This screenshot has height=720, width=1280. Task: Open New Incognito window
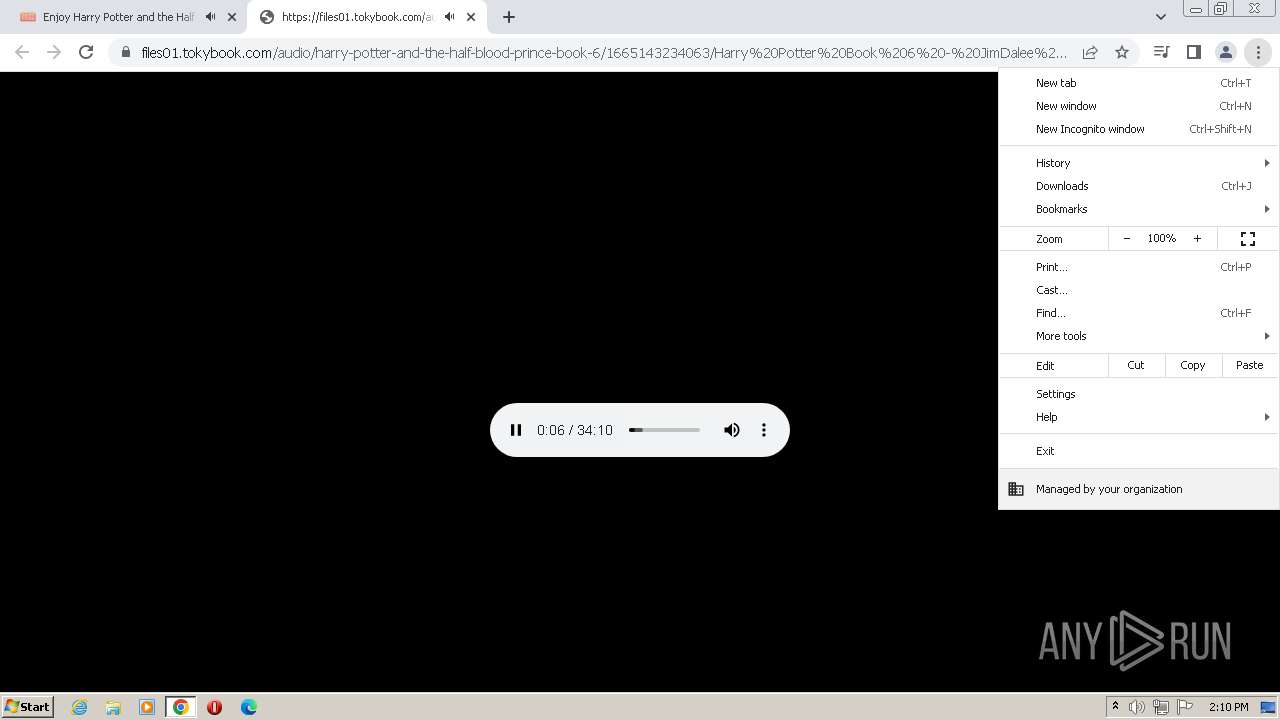click(1139, 129)
